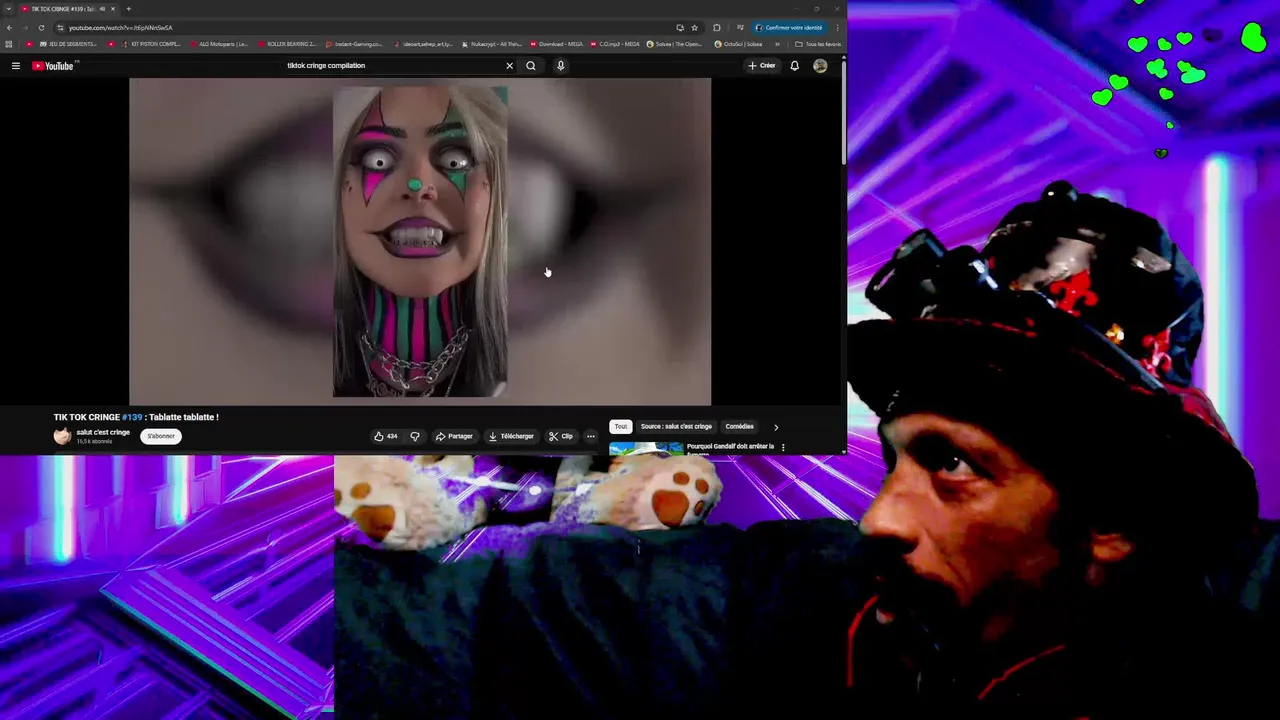Open the salut c'est cringe channel name
Screen dimensions: 1280x720
click(103, 432)
